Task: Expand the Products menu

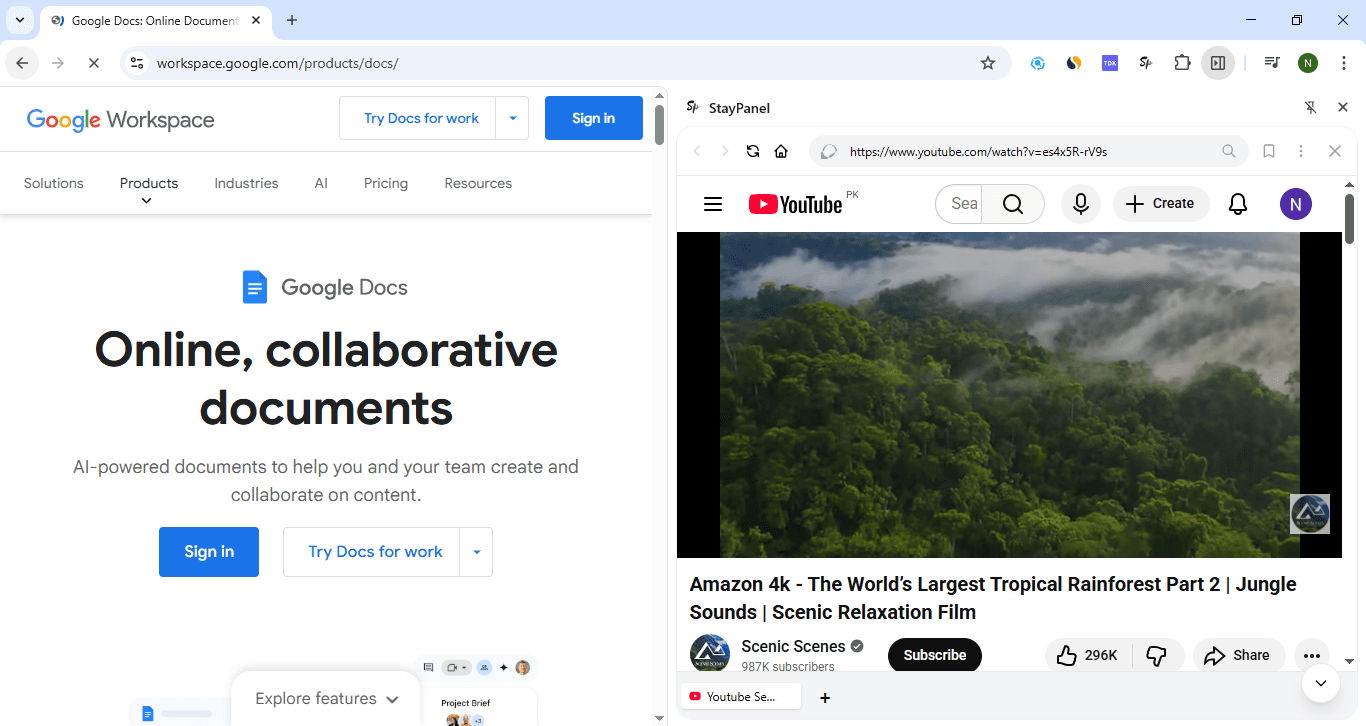Action: click(x=148, y=183)
